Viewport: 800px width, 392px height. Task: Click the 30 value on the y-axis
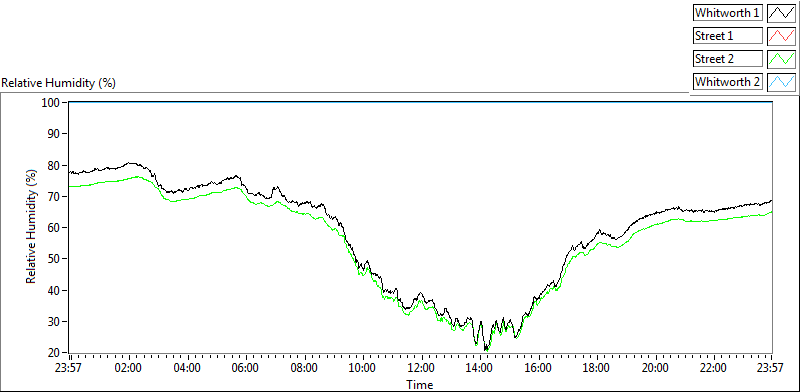pyautogui.click(x=54, y=322)
